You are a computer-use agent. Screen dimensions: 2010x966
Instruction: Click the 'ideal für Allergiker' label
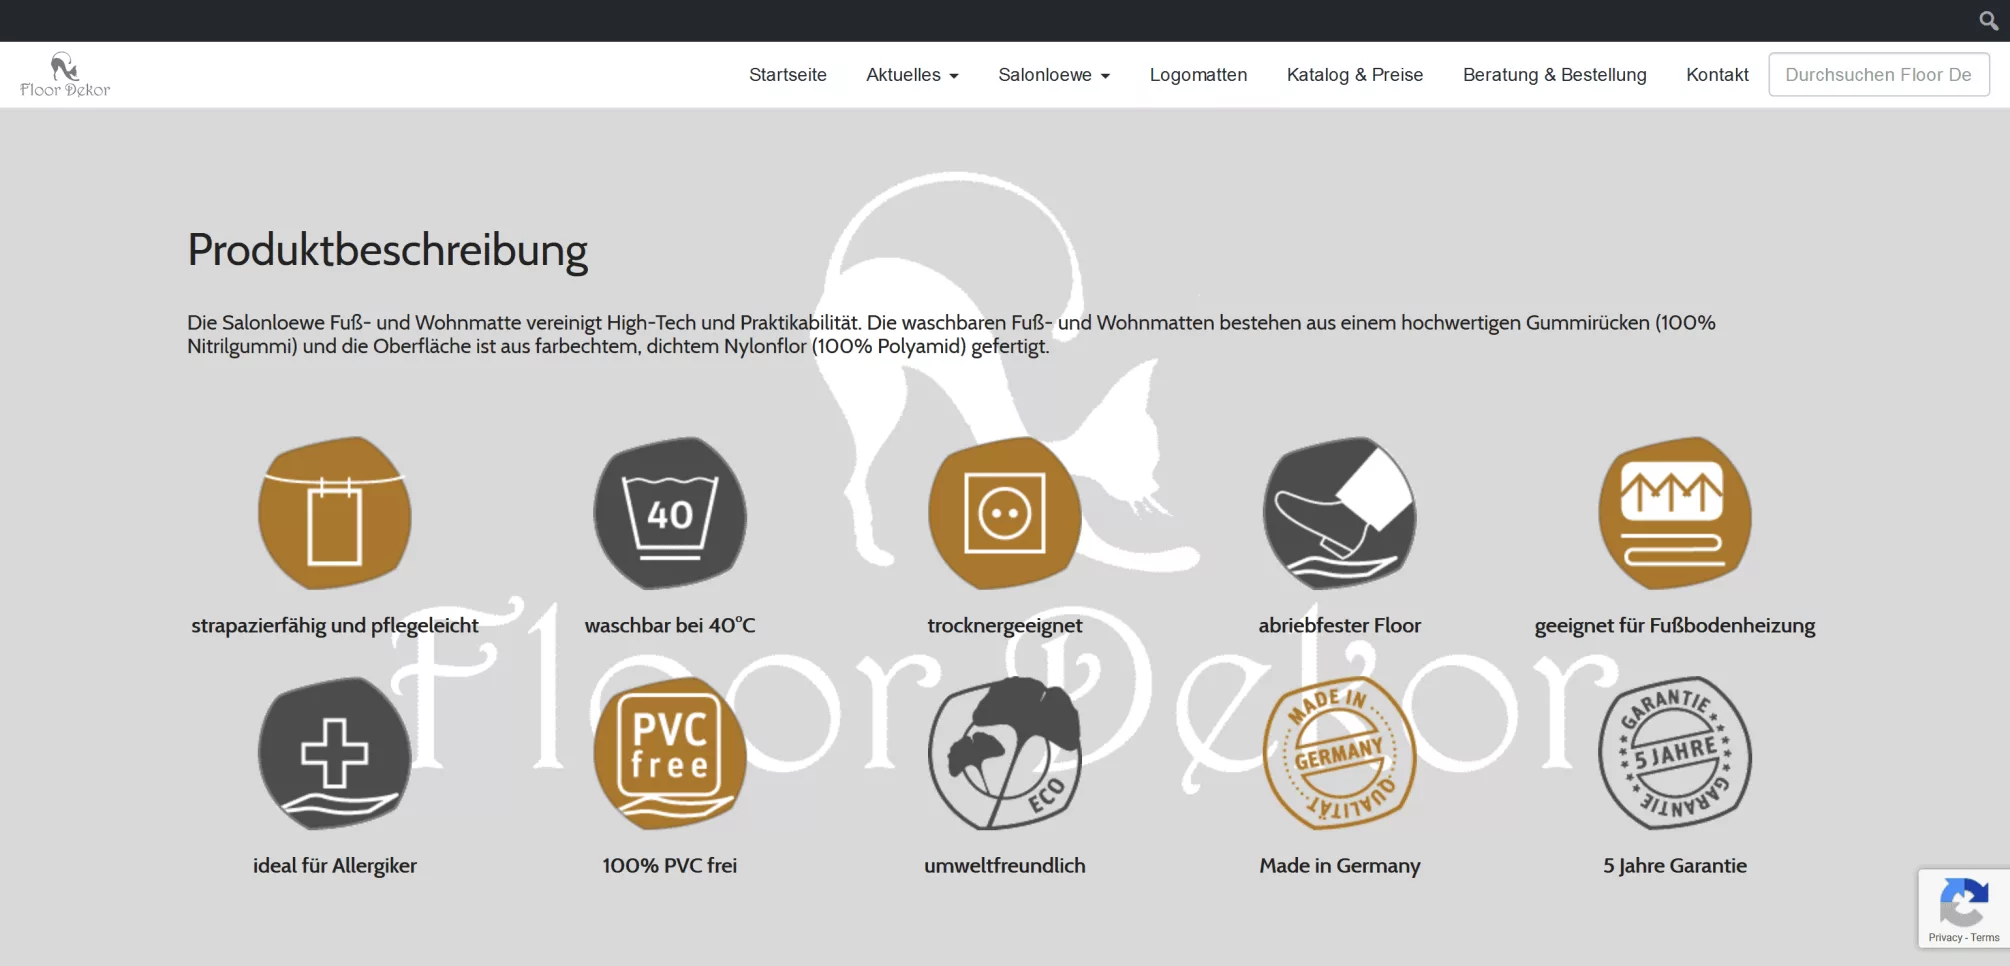click(x=335, y=866)
